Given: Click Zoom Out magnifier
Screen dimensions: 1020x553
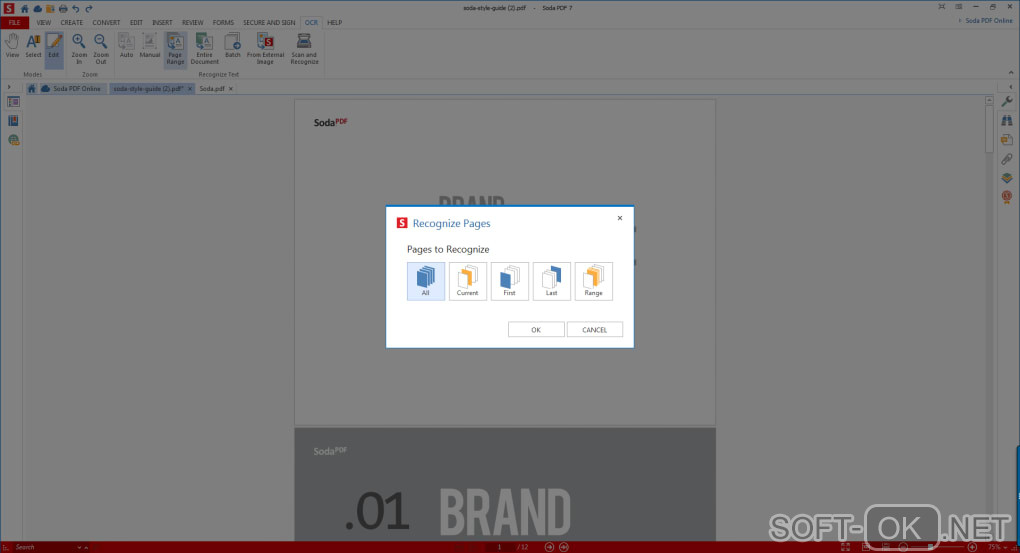Looking at the screenshot, I should (101, 49).
